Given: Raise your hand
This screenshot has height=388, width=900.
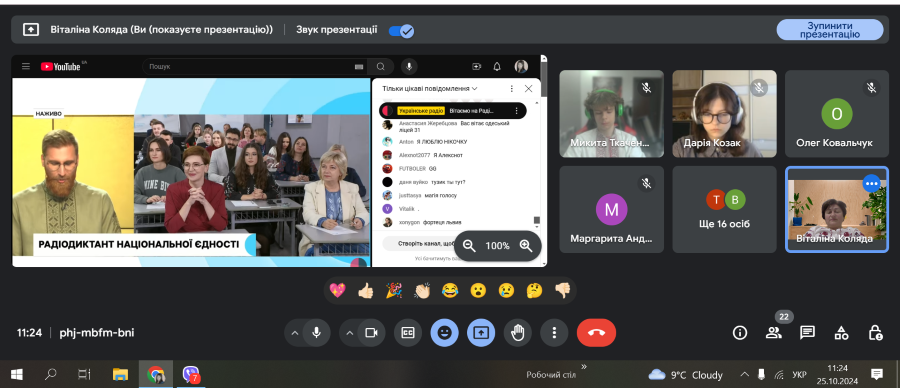Looking at the screenshot, I should (518, 332).
